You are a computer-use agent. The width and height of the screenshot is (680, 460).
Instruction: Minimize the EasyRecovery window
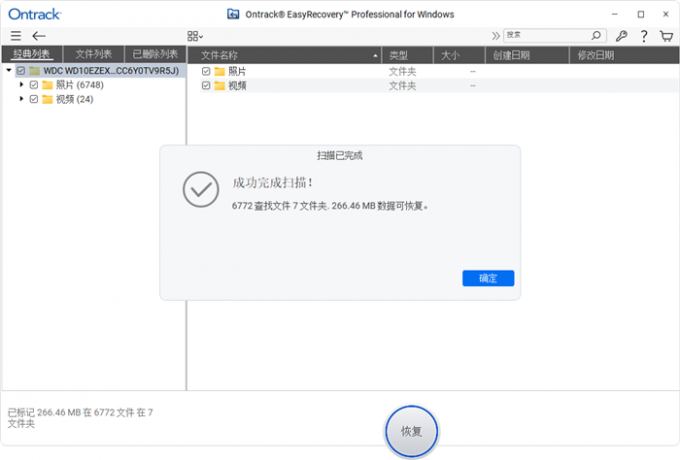click(x=615, y=14)
